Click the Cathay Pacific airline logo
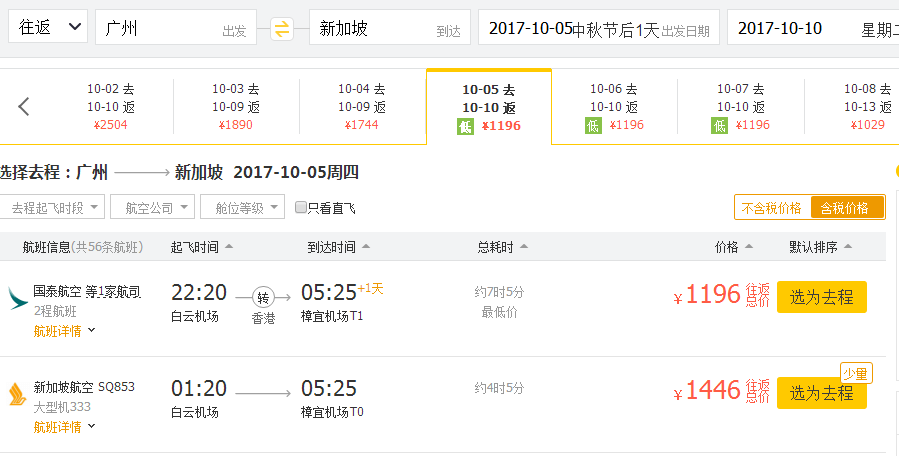 [x=17, y=299]
